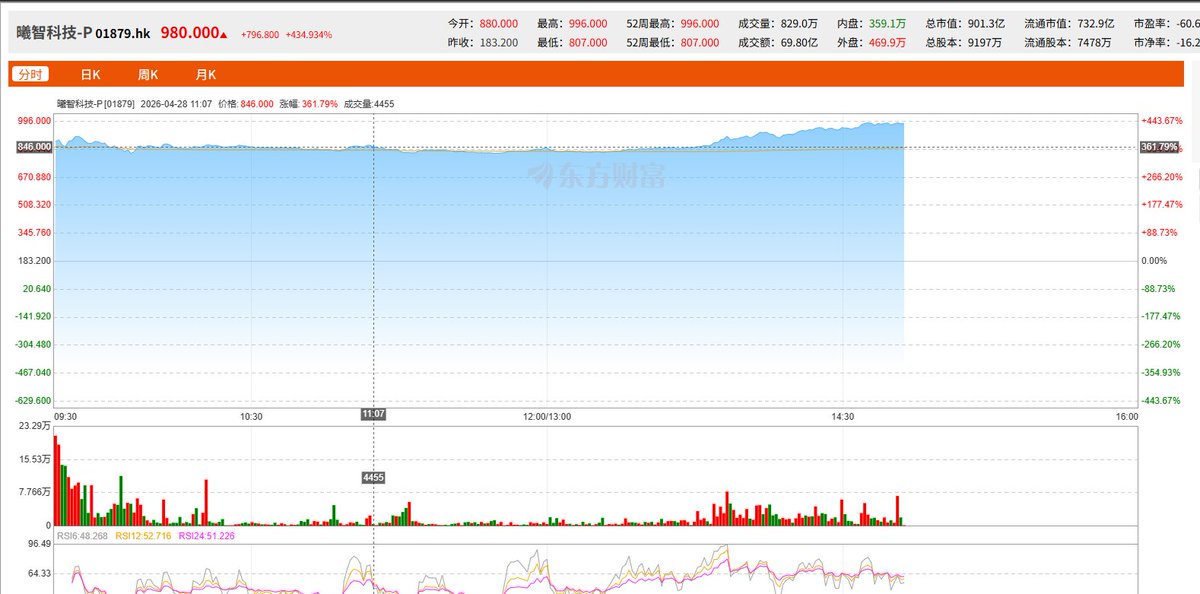Select the tooltip timestamp 2026-04-28 11:07

(177, 102)
